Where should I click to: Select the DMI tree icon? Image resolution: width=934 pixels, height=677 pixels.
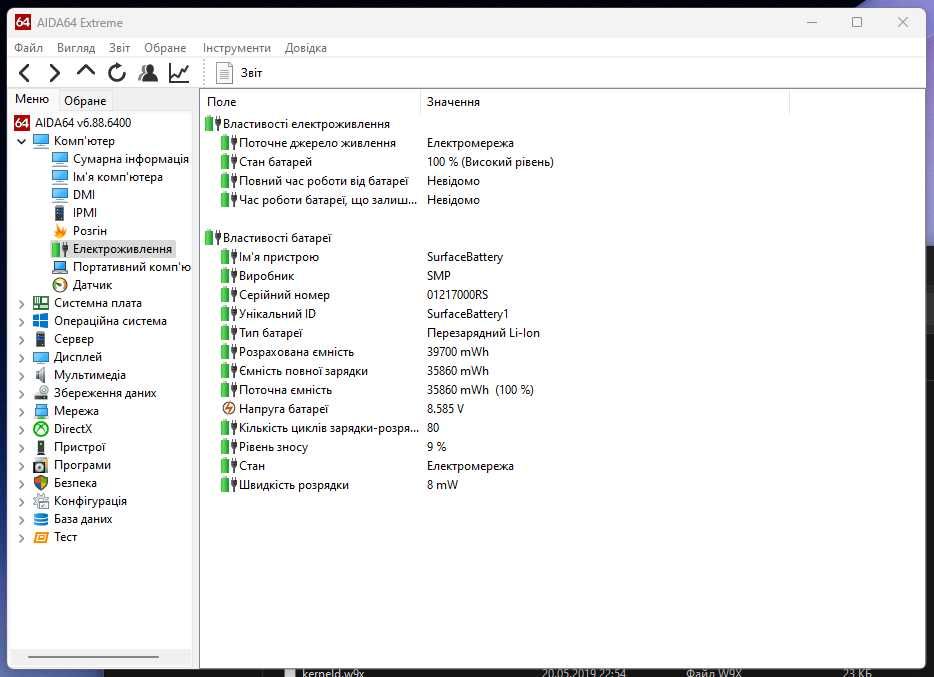click(60, 194)
